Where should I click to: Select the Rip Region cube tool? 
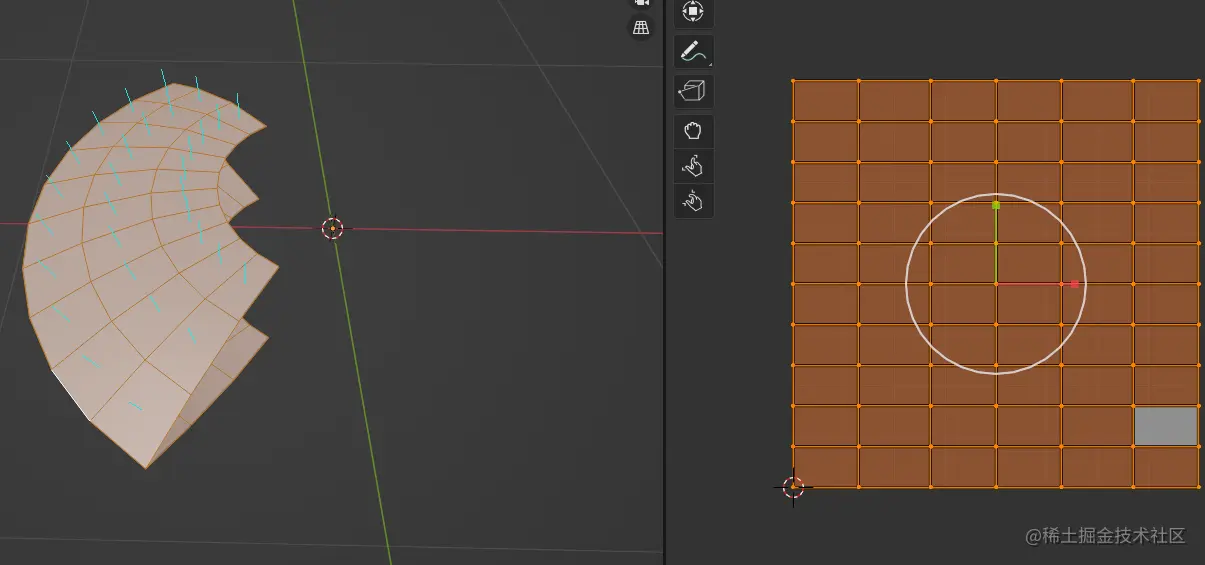point(693,91)
